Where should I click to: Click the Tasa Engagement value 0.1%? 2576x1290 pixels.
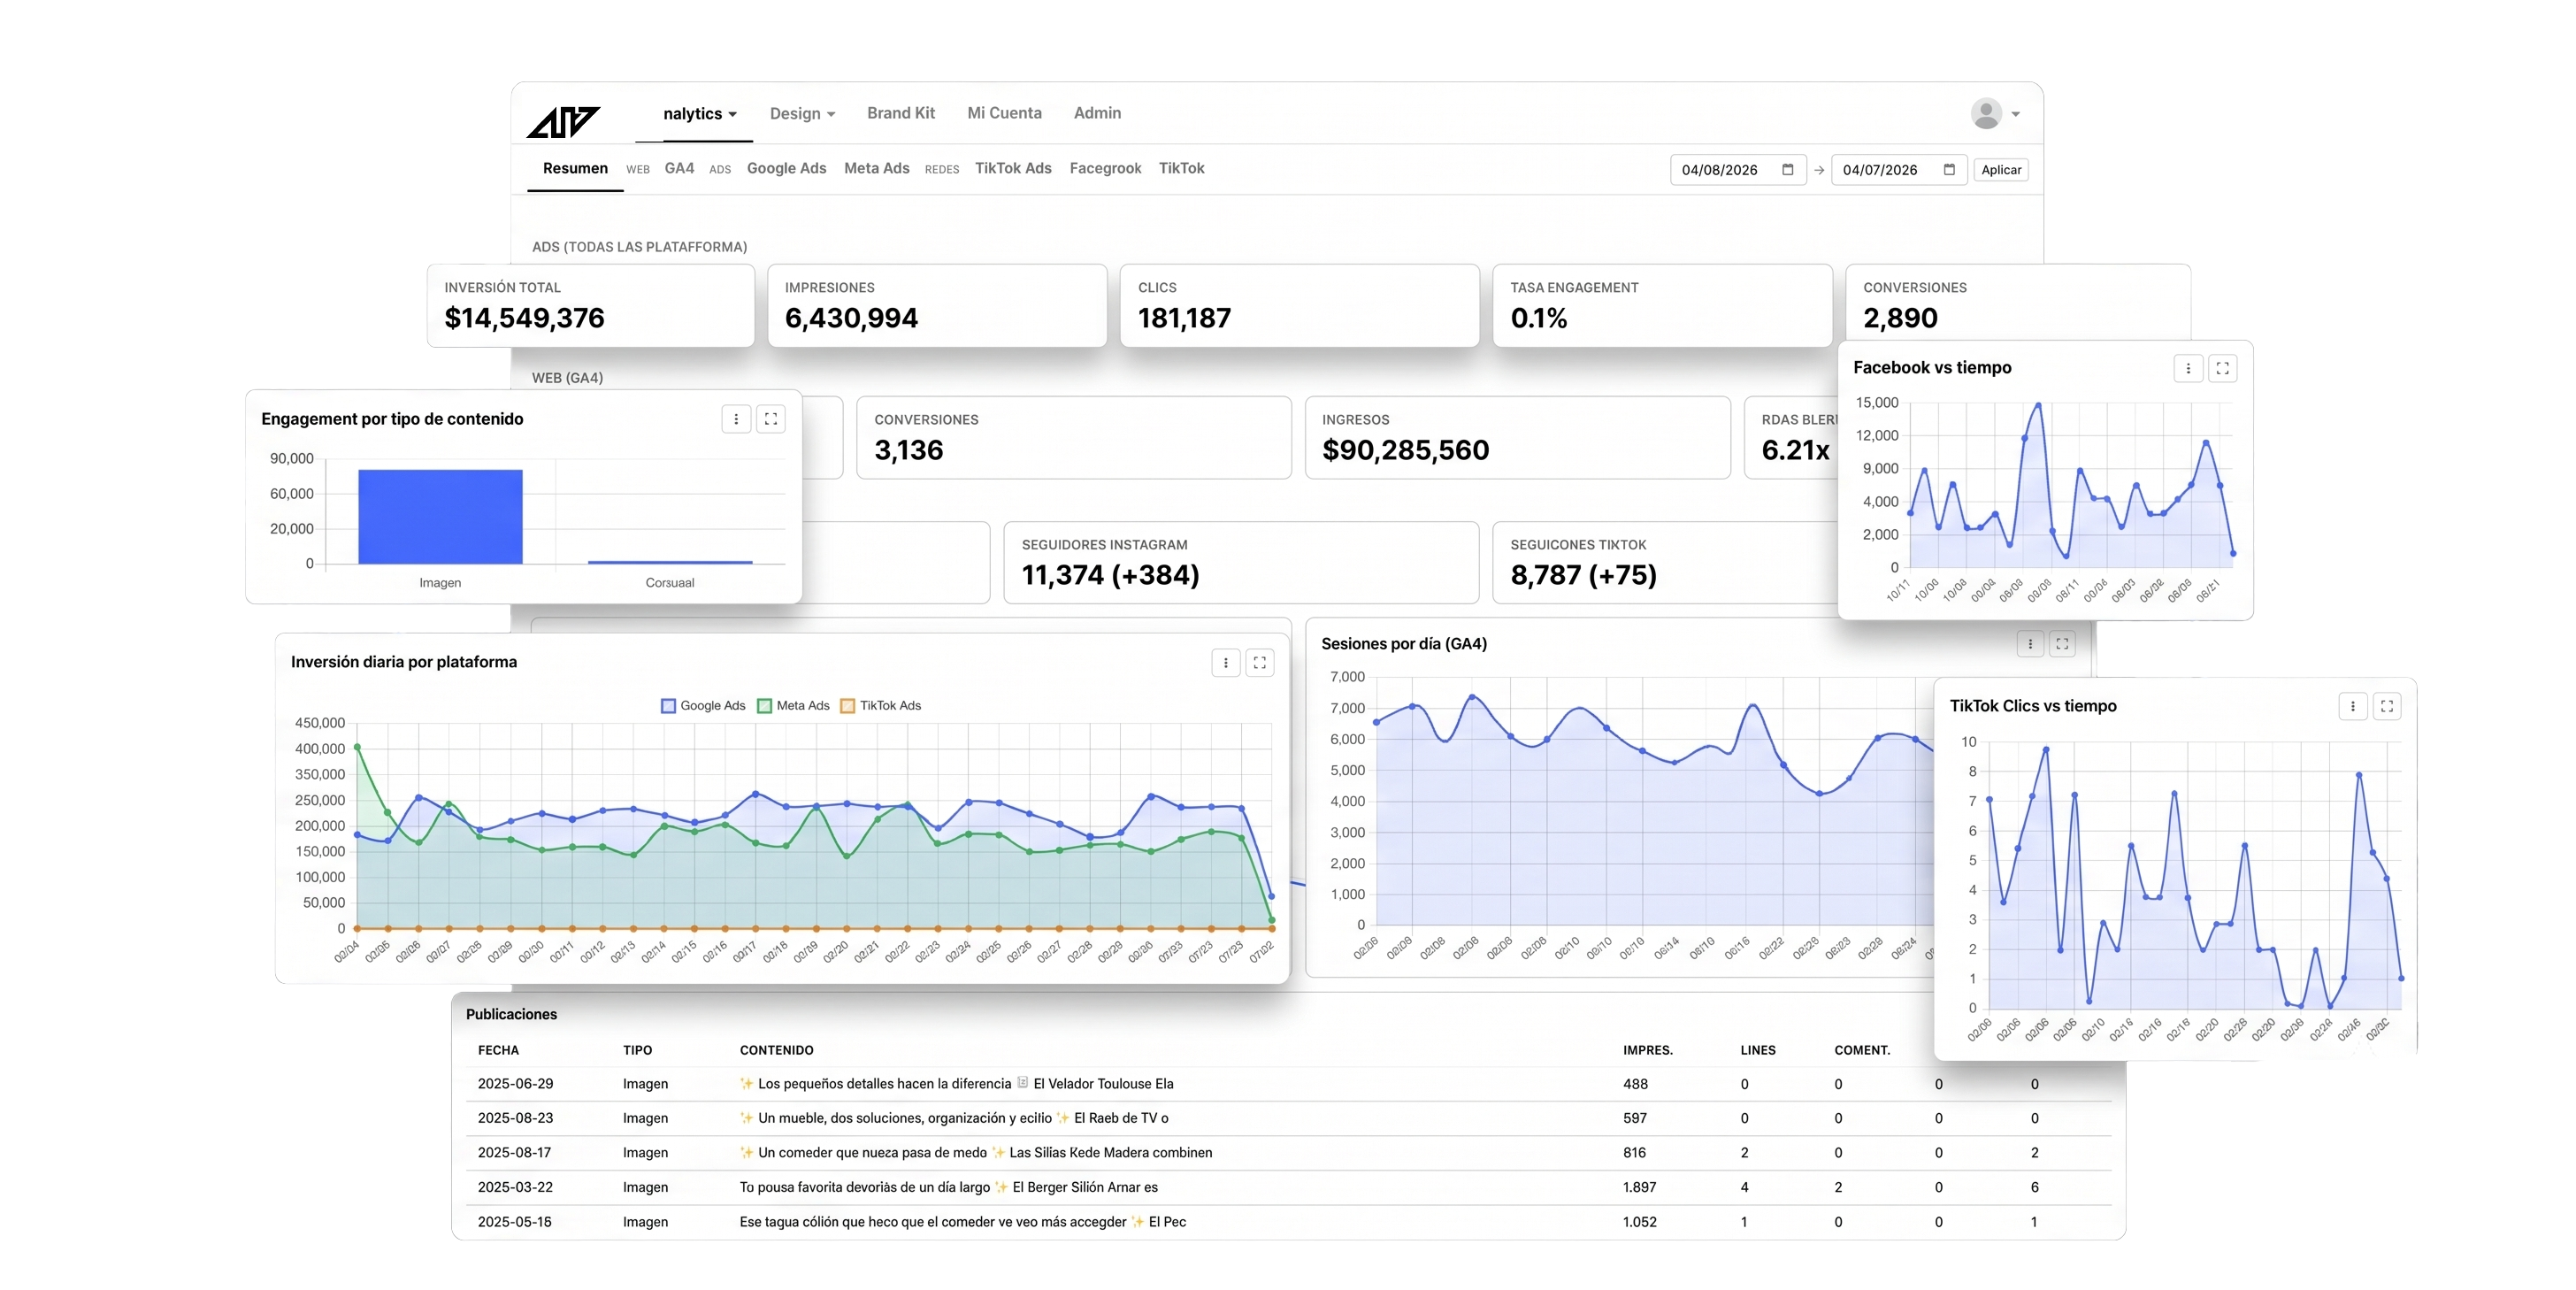click(x=1539, y=318)
